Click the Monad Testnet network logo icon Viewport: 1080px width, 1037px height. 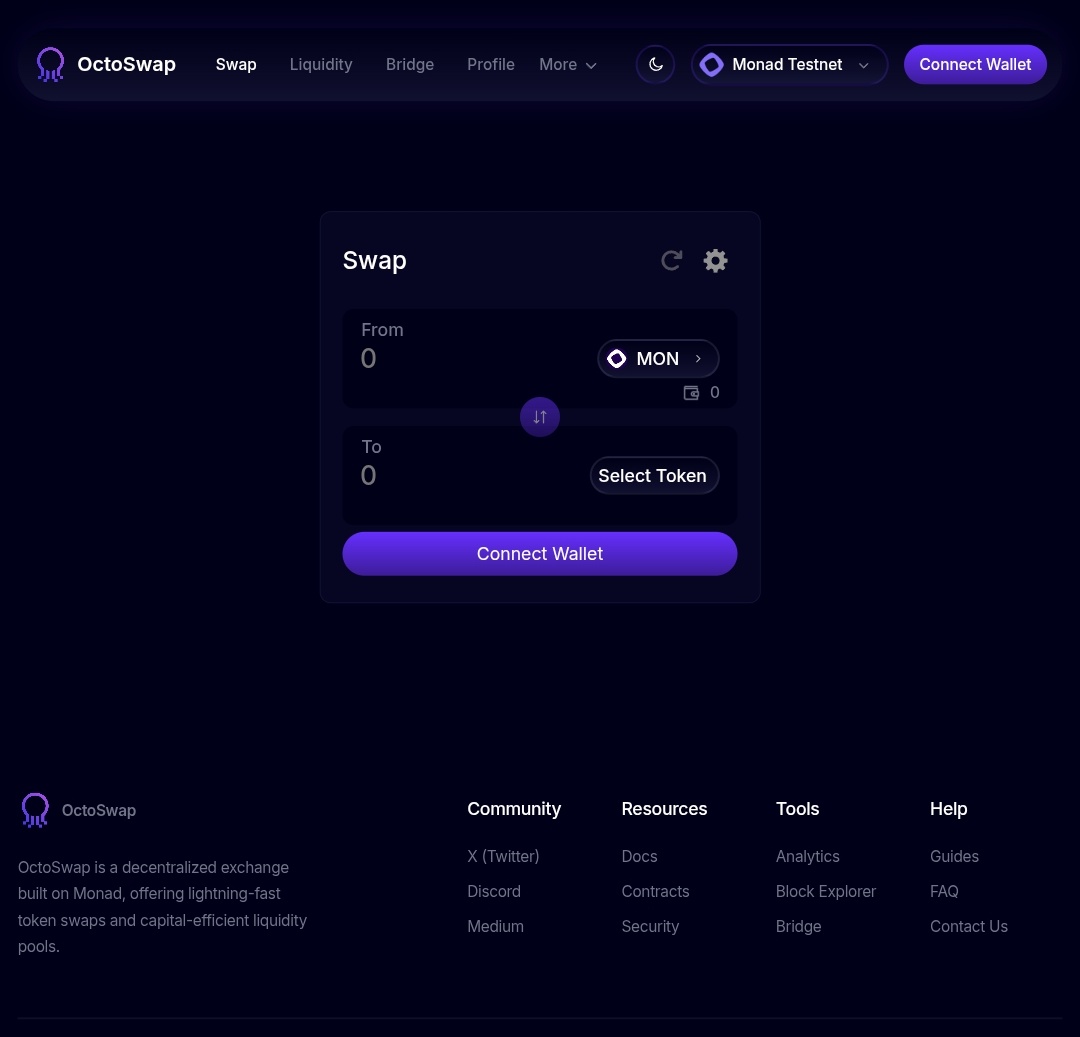[x=712, y=65]
